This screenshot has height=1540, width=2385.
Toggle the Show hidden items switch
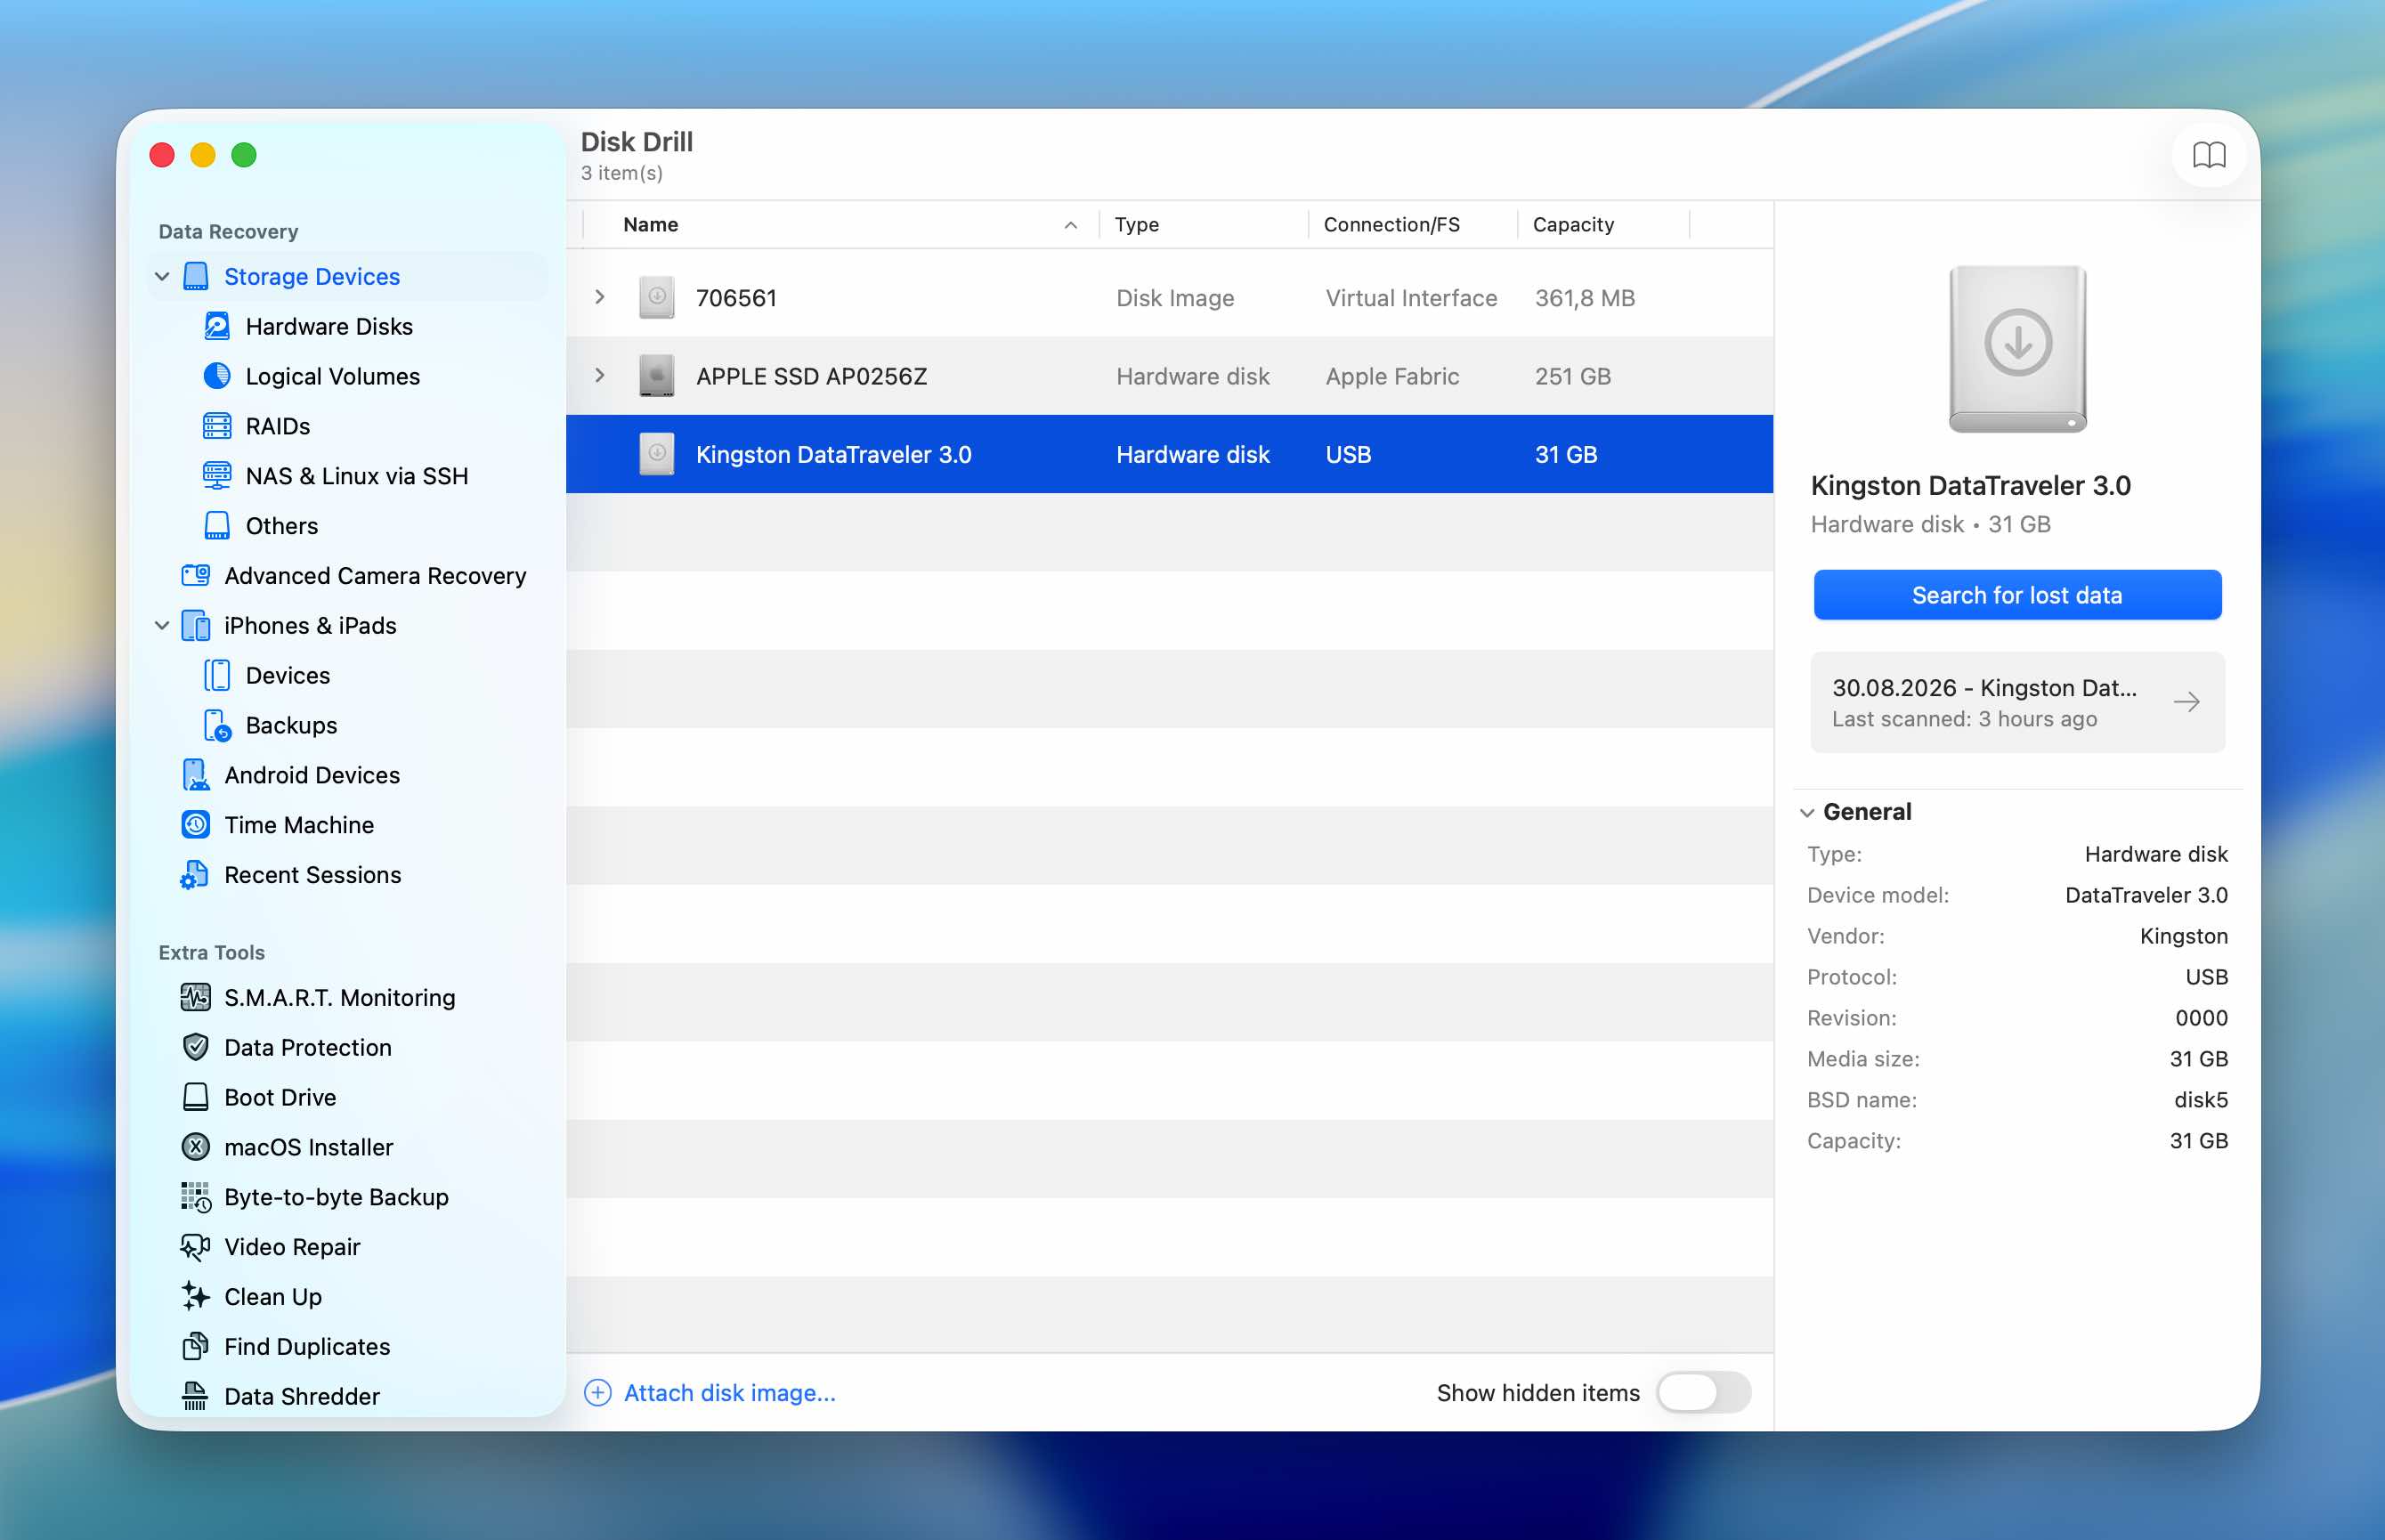click(1703, 1393)
